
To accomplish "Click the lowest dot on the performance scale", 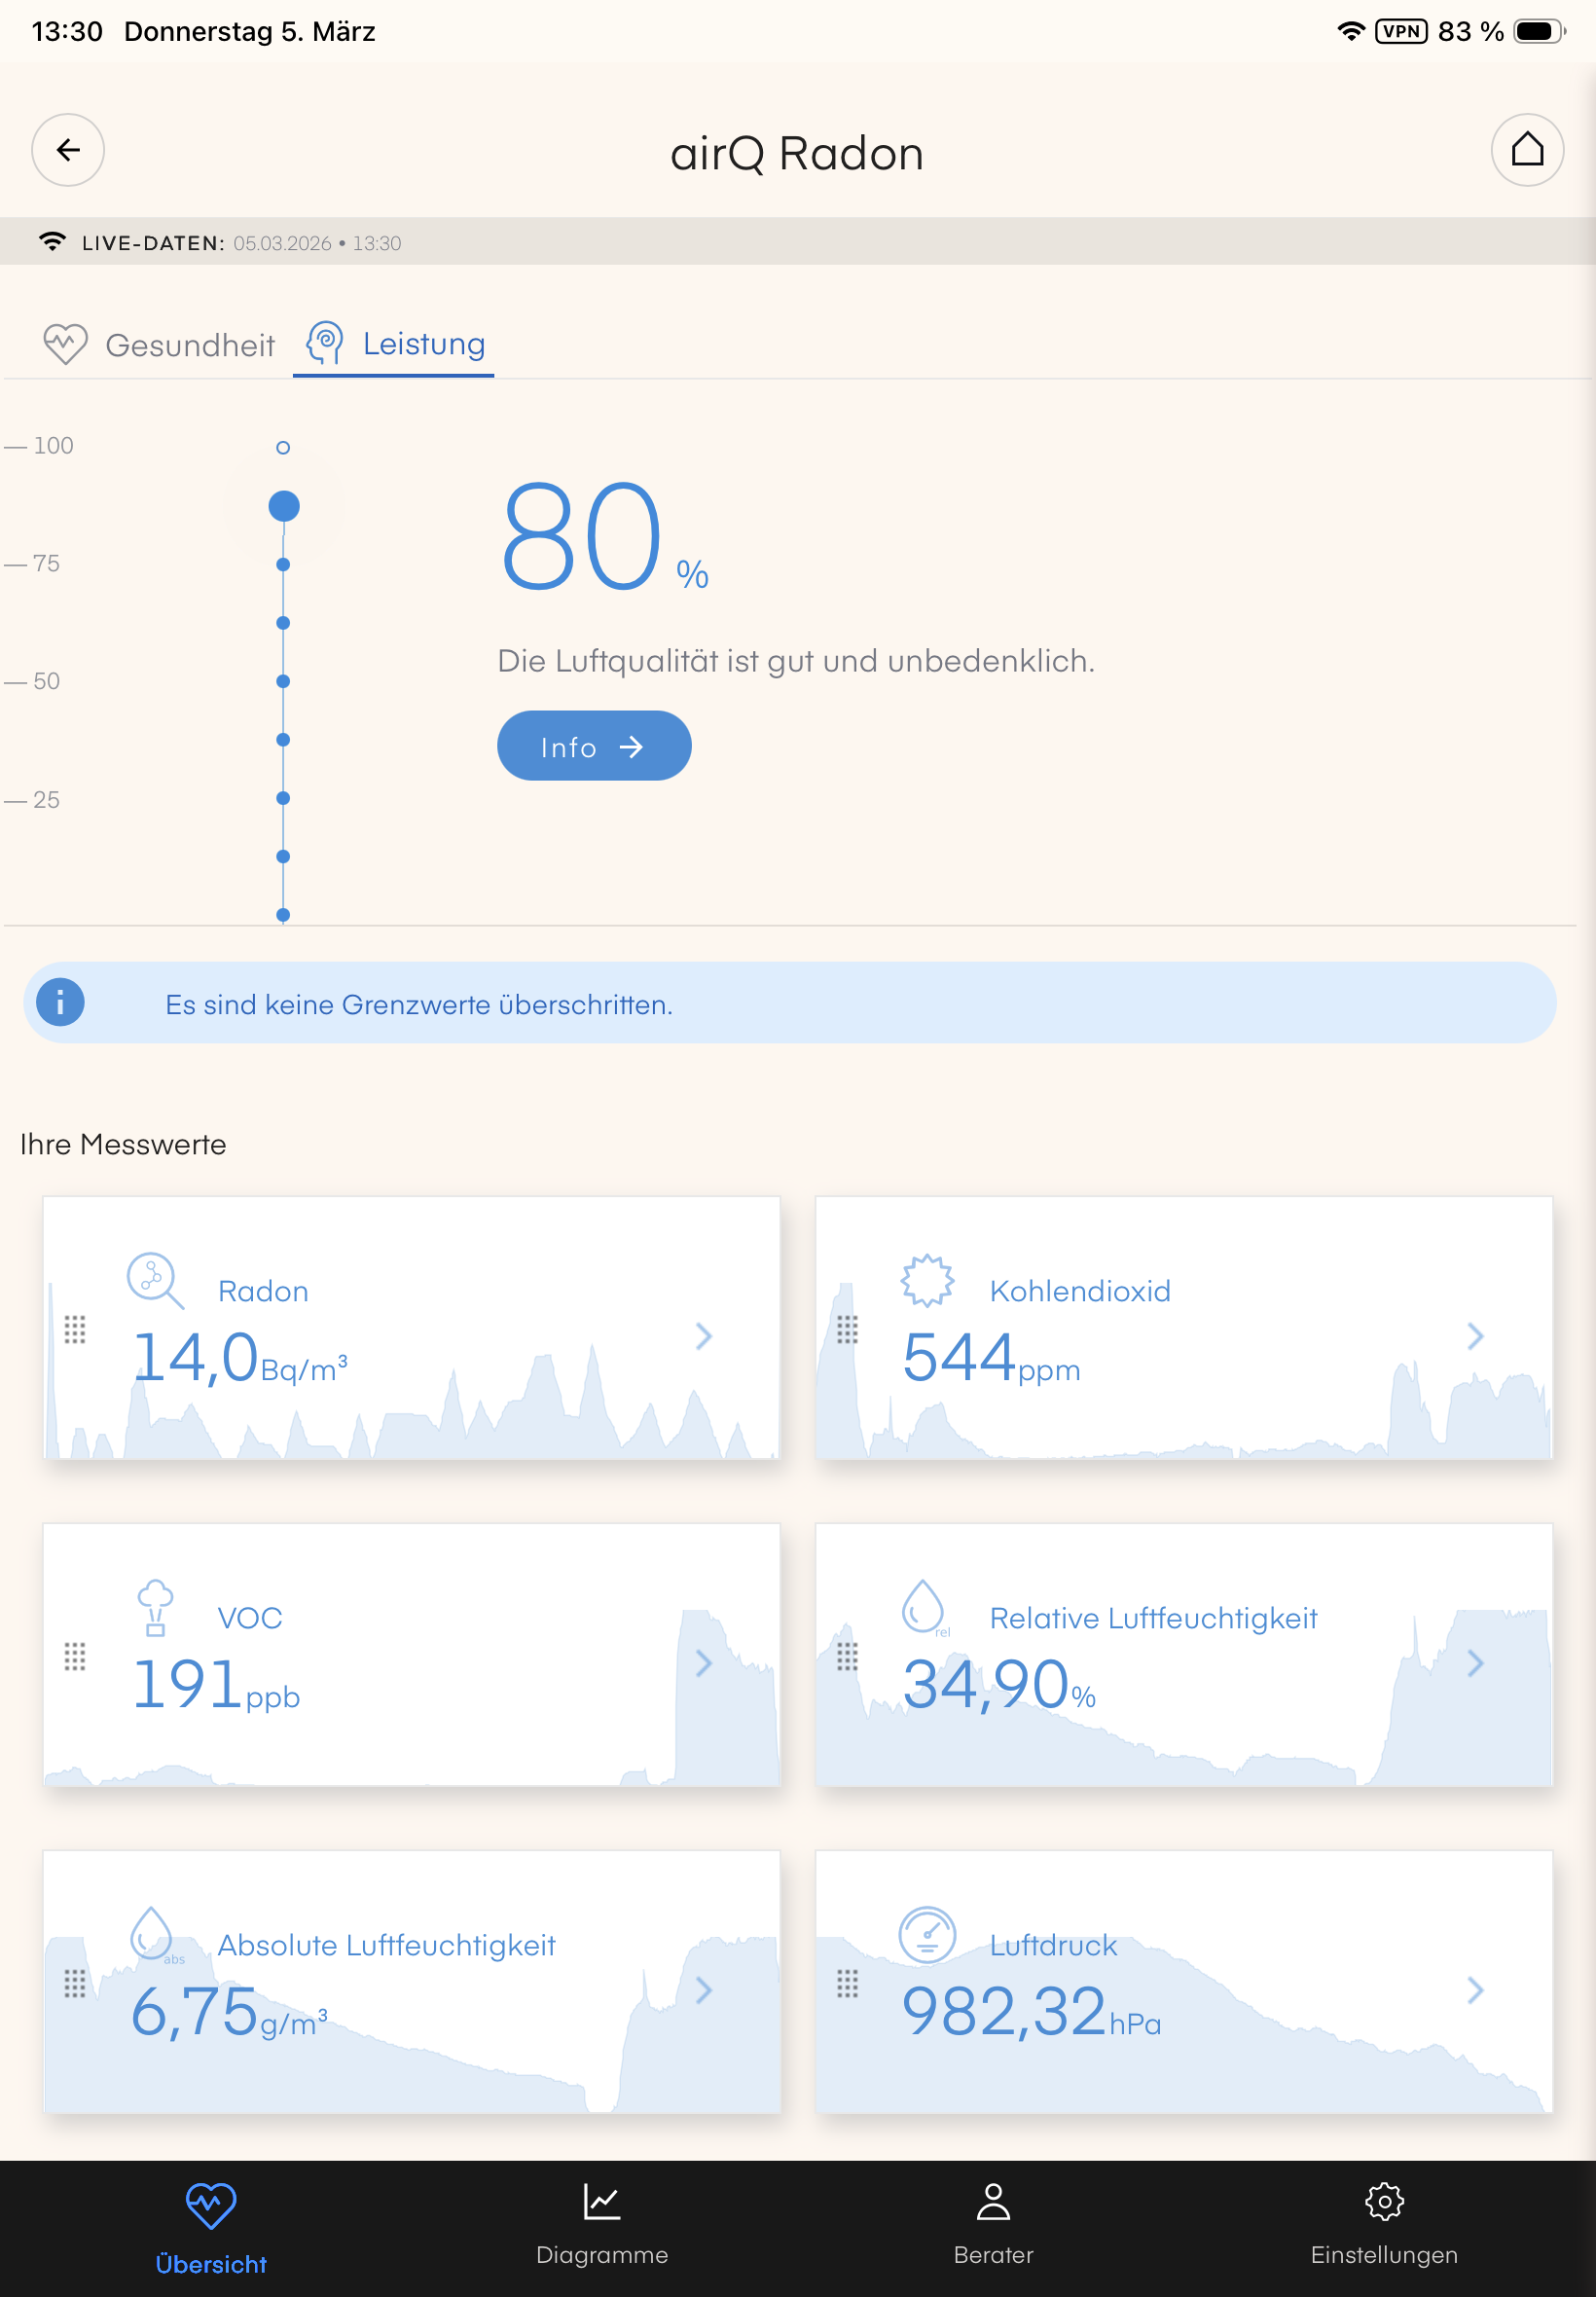I will point(283,914).
